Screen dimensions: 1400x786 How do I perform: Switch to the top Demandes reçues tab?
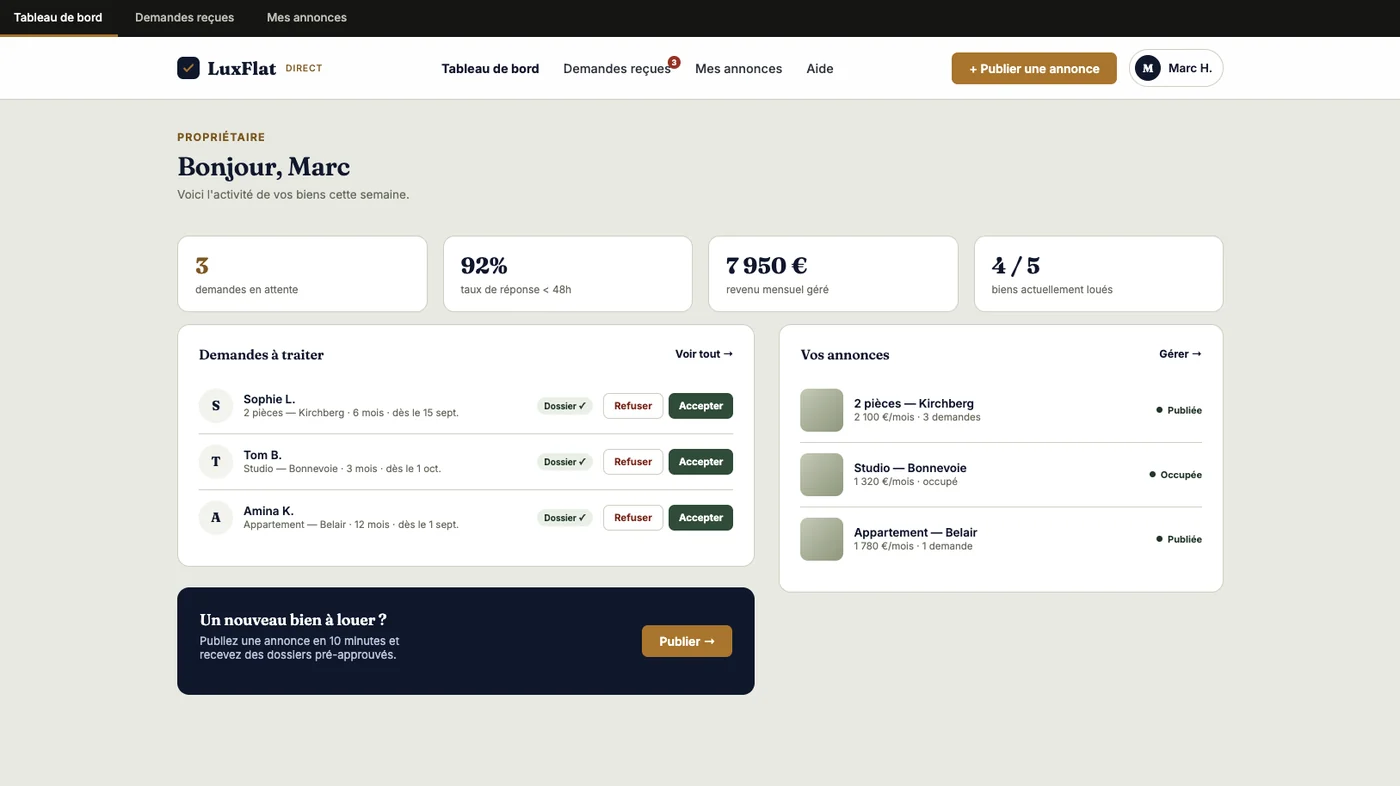tap(185, 18)
